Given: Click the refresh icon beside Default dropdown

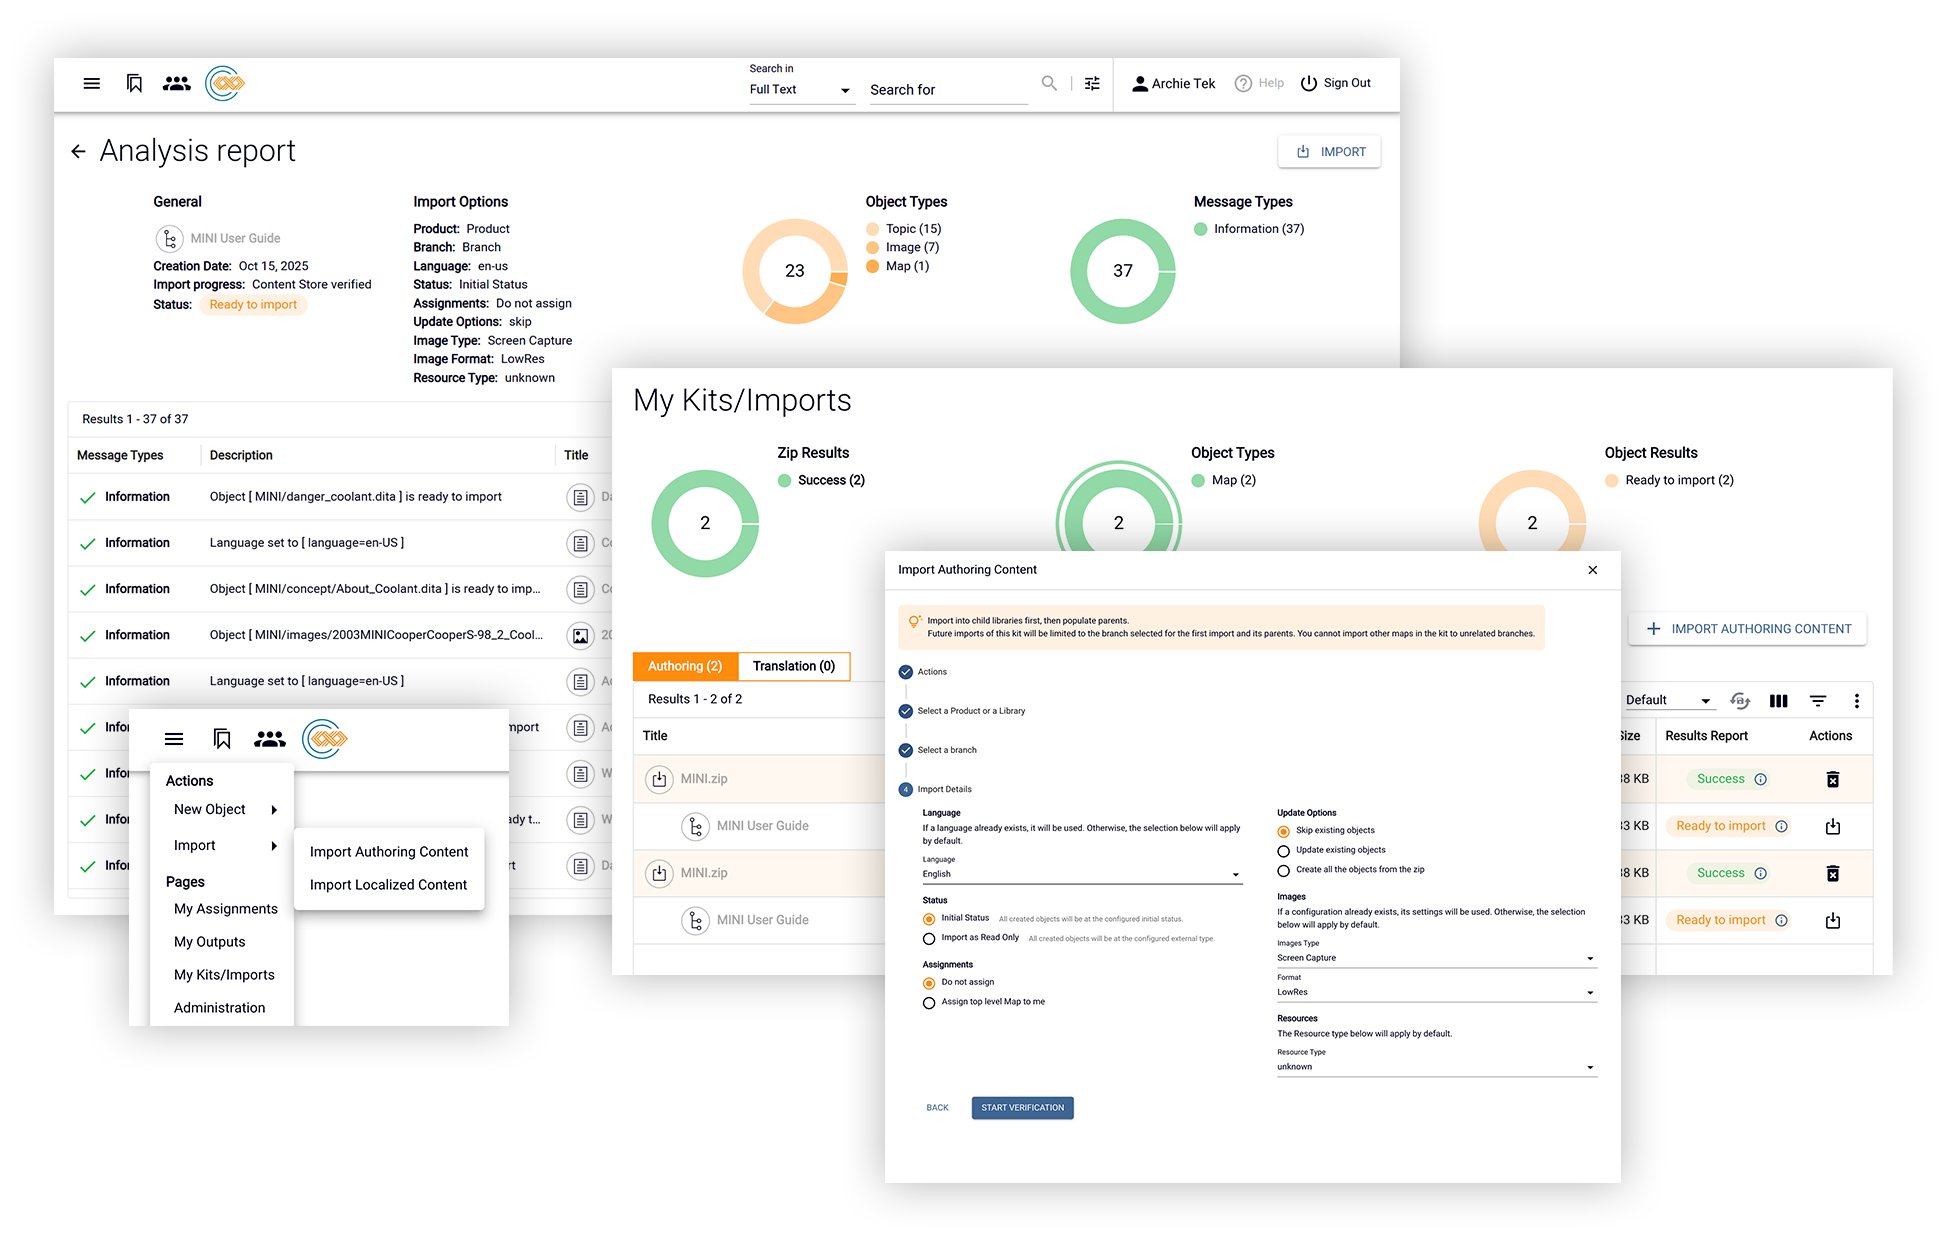Looking at the screenshot, I should 1740,701.
